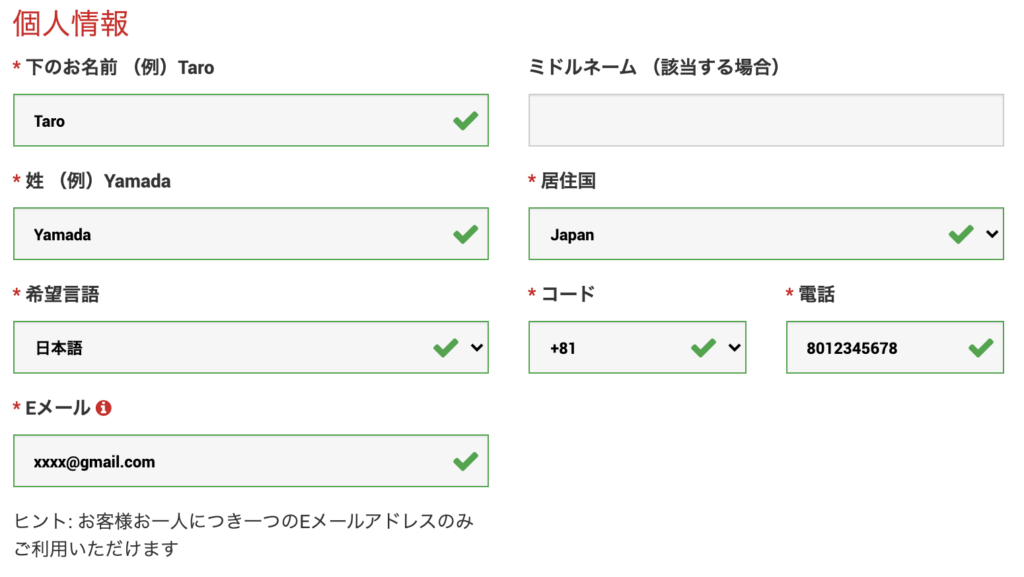Click the empty ミドルネーム input field

(765, 120)
